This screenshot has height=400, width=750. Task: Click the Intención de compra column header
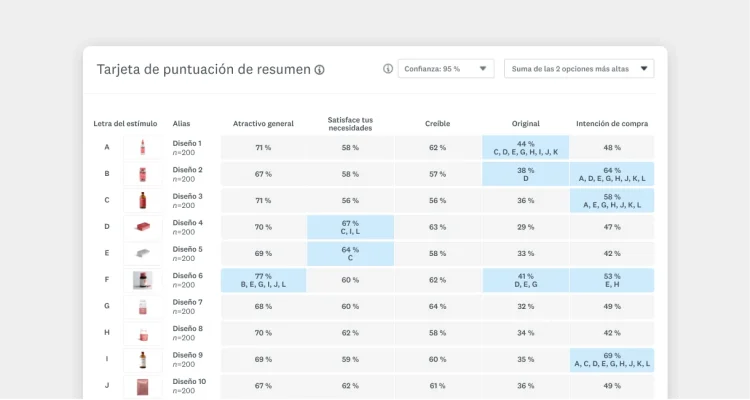612,124
